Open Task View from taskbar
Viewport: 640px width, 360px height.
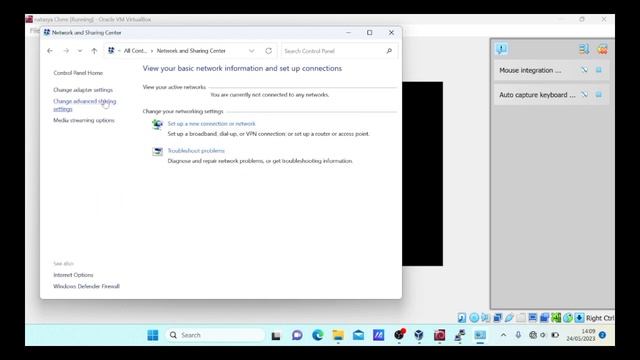276,336
